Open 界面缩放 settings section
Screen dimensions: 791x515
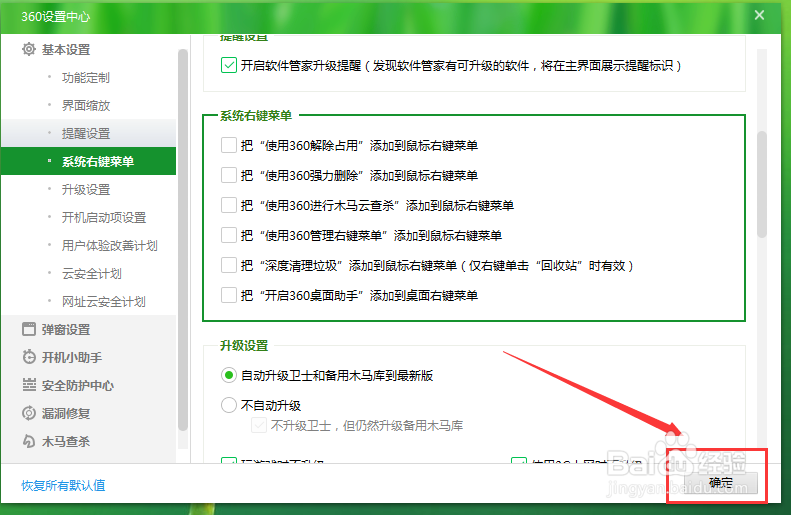coord(88,105)
